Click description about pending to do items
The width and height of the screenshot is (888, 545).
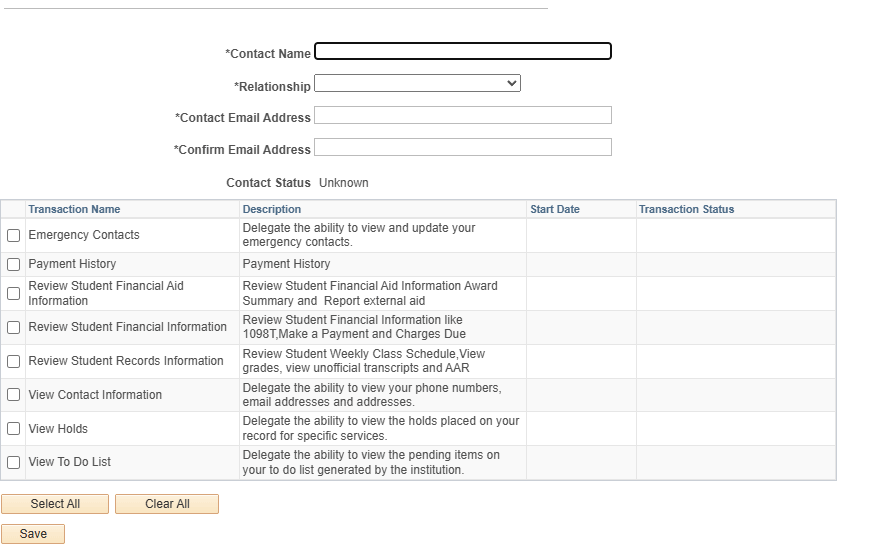(x=371, y=462)
